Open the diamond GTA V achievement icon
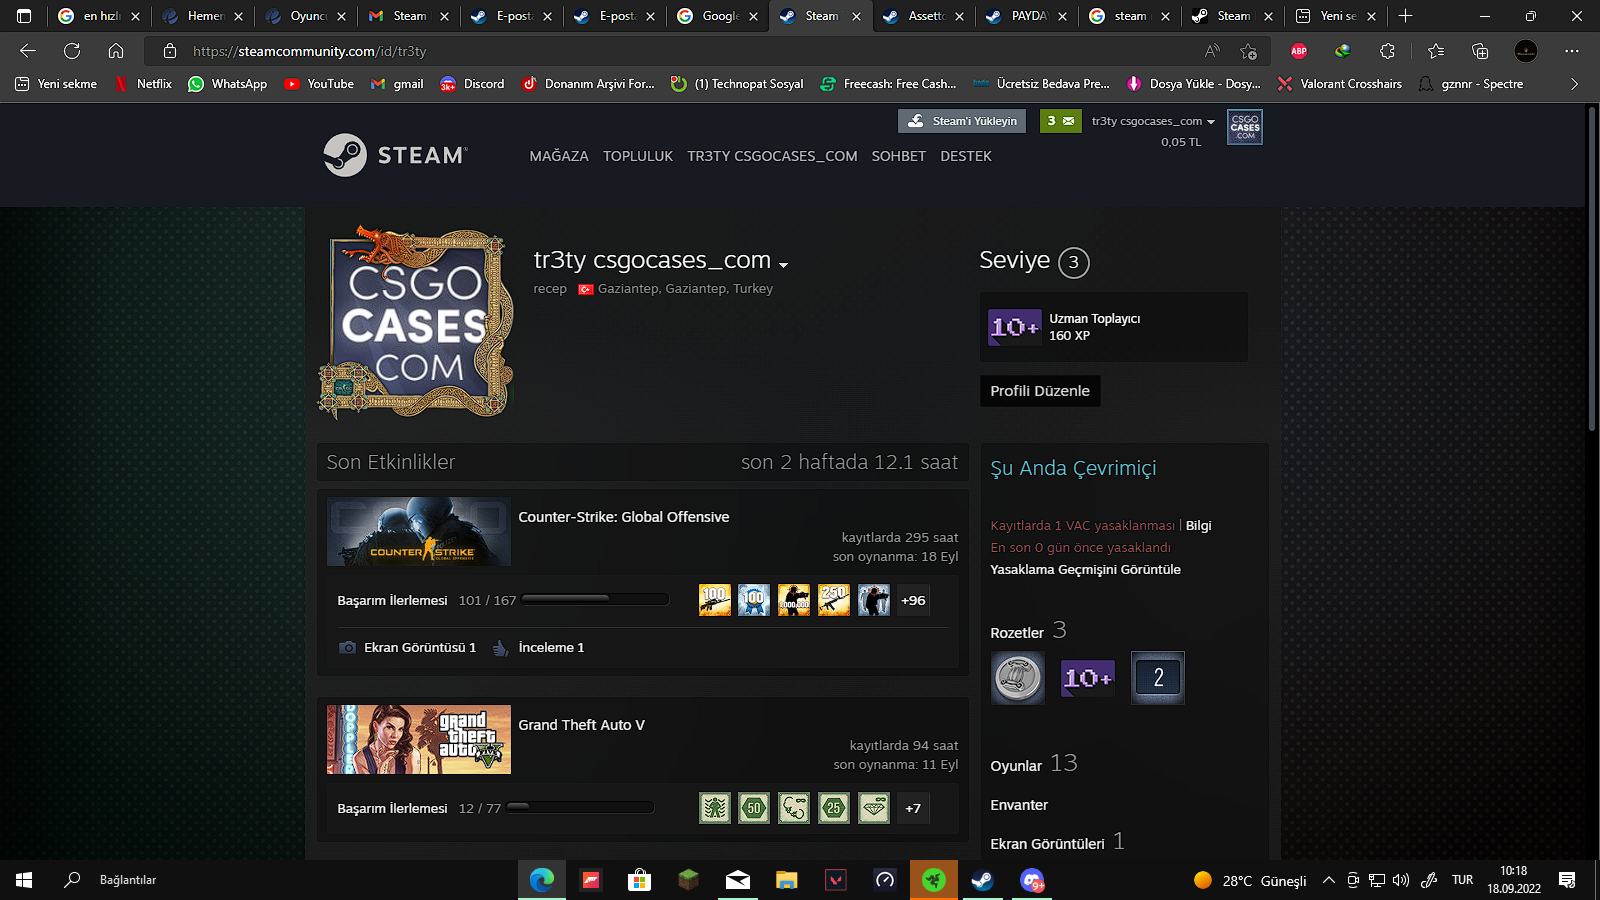This screenshot has height=900, width=1600. coord(874,808)
